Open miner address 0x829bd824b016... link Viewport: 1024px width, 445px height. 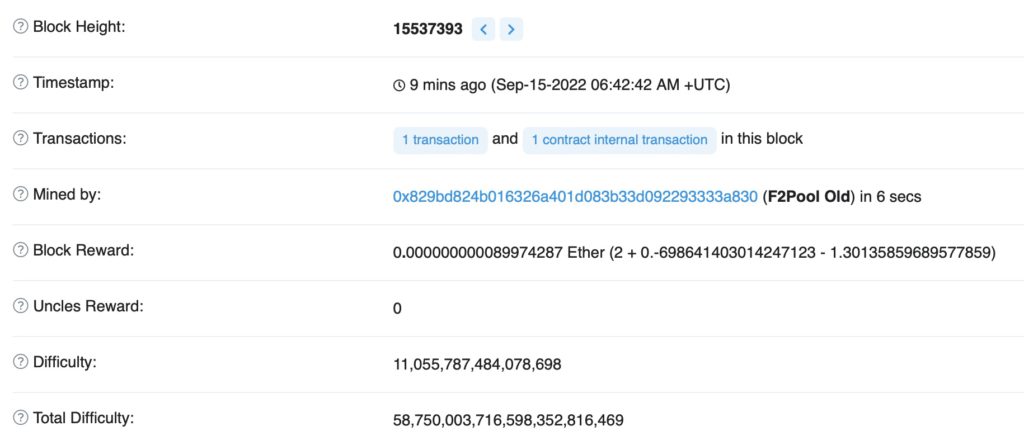click(x=575, y=196)
